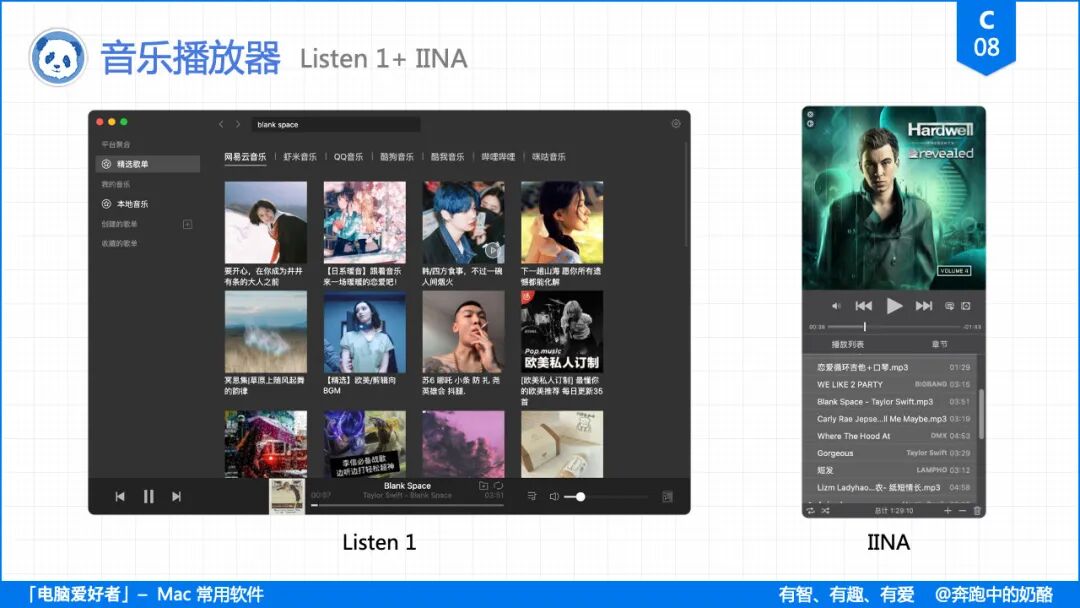This screenshot has height=608, width=1080.
Task: Select WE LIKE 2 PARTY in IINA playlist
Action: coord(893,384)
